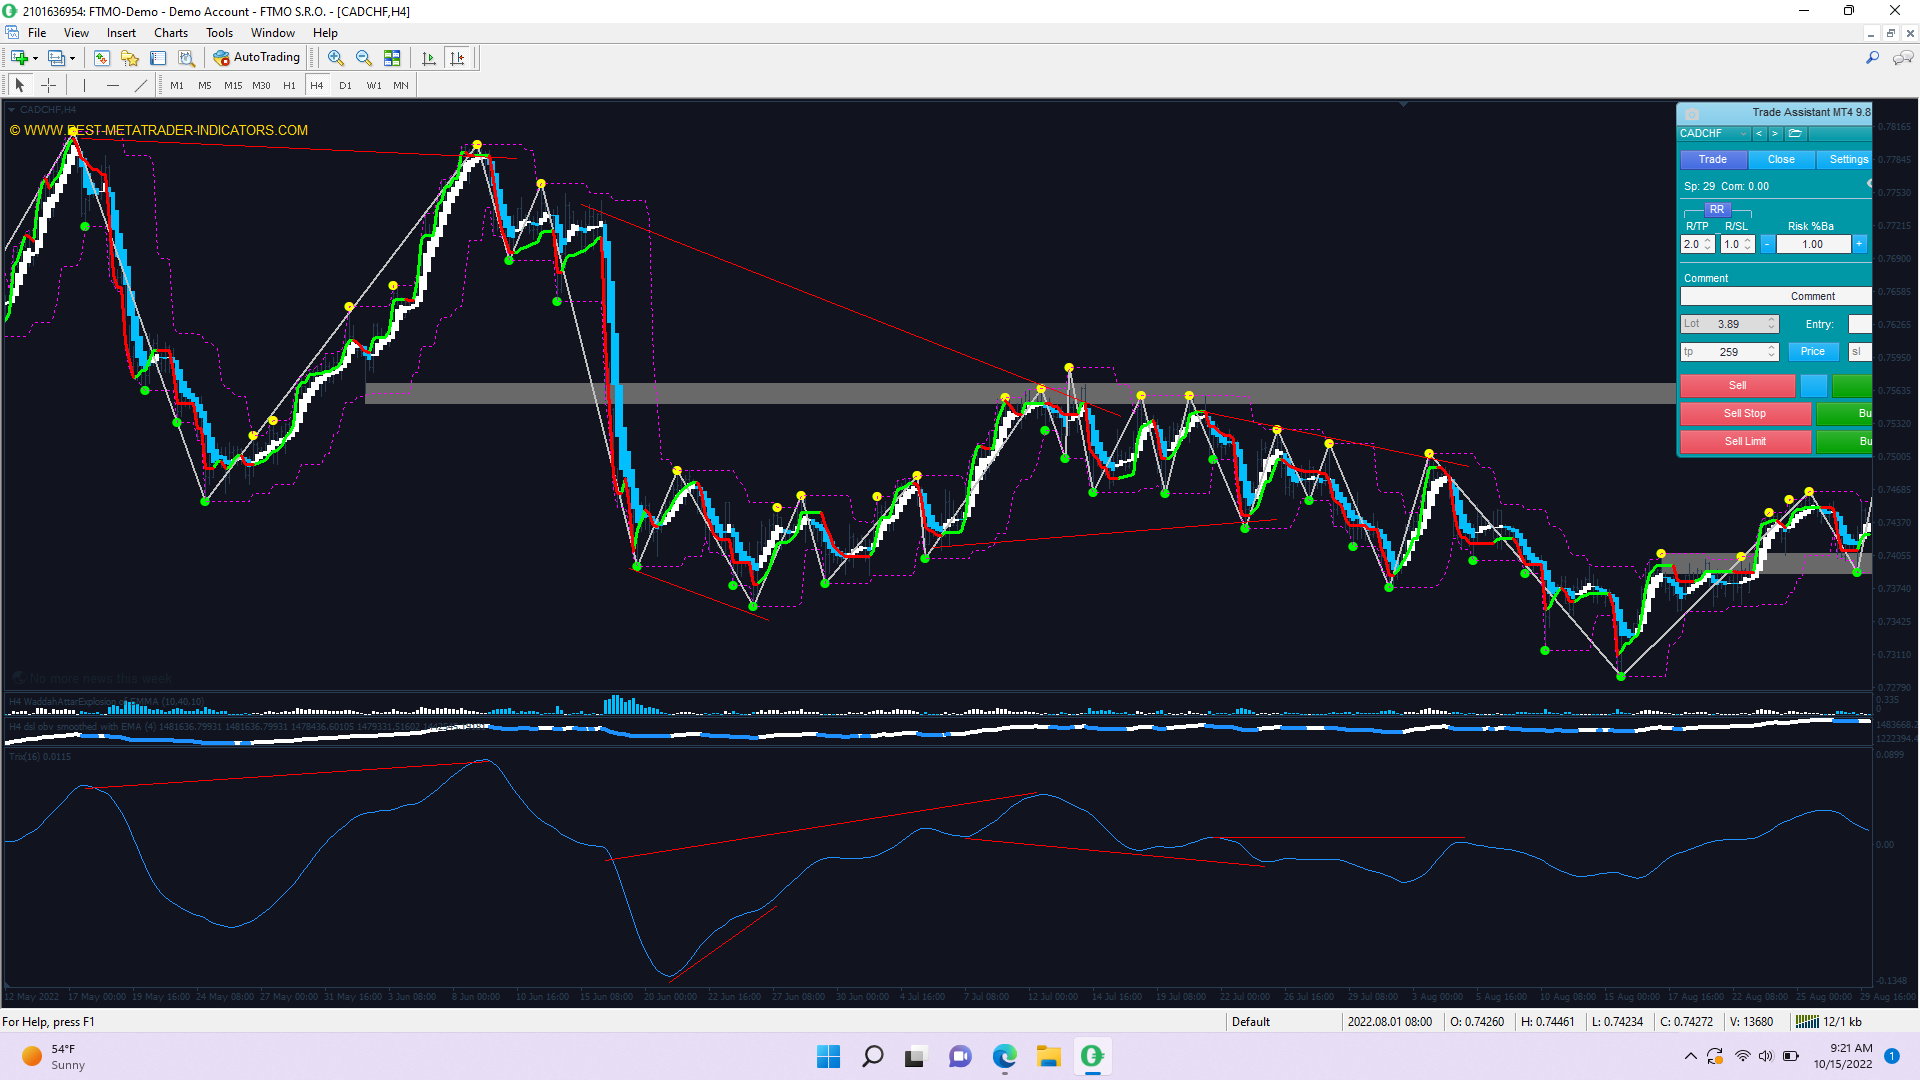This screenshot has height=1080, width=1920.
Task: Open the Charts menu
Action: point(171,33)
